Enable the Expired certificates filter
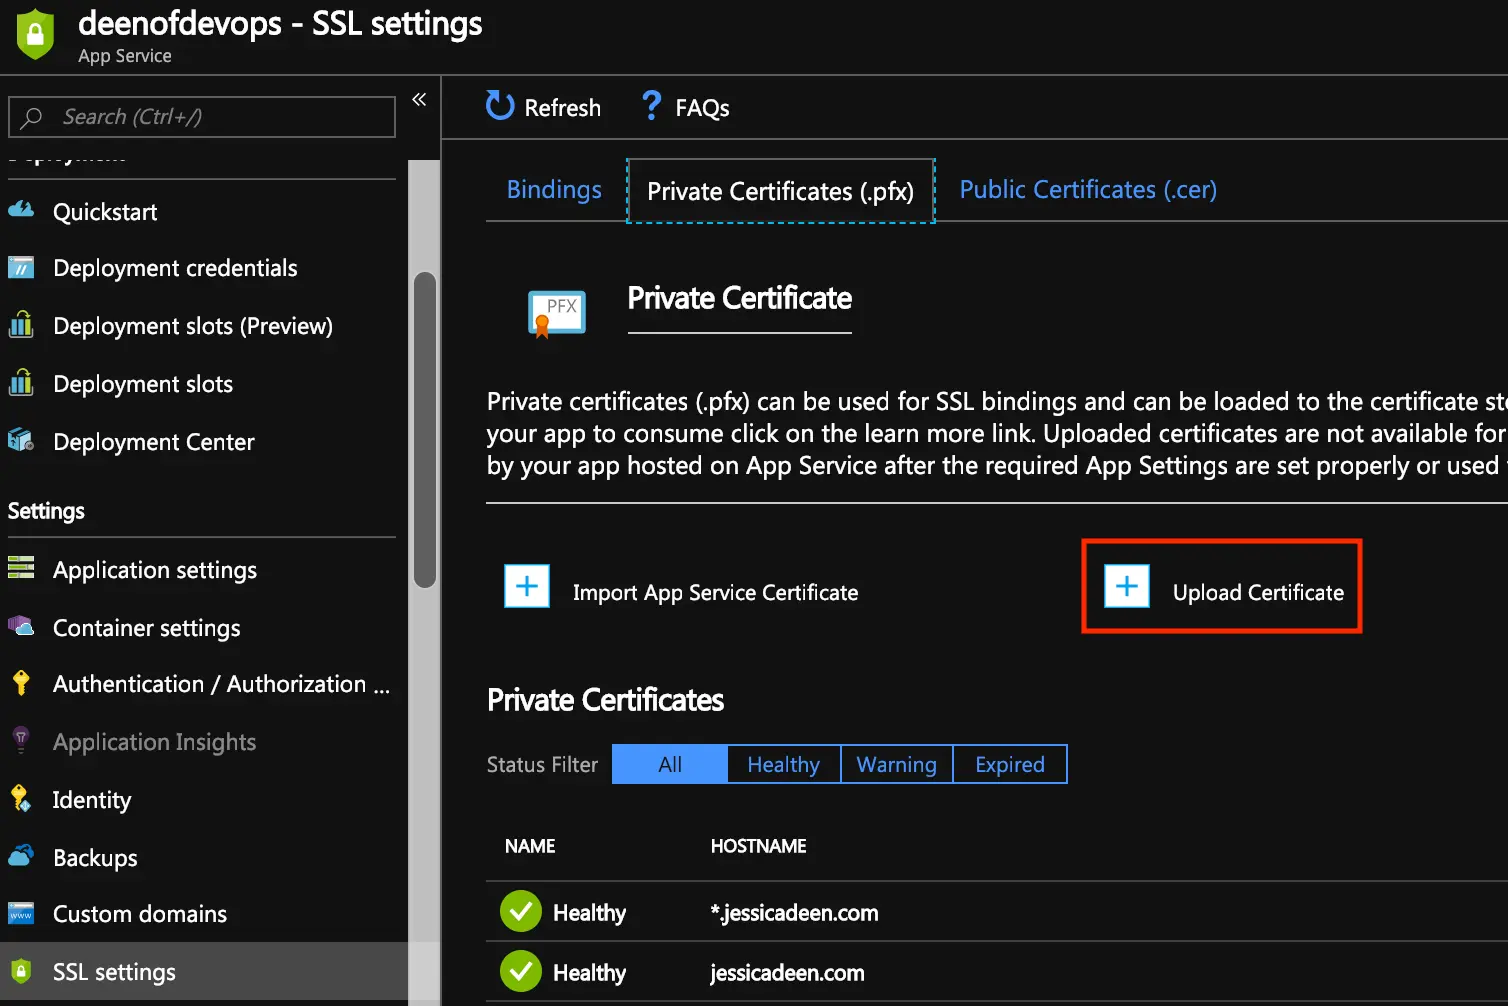 coord(1009,764)
